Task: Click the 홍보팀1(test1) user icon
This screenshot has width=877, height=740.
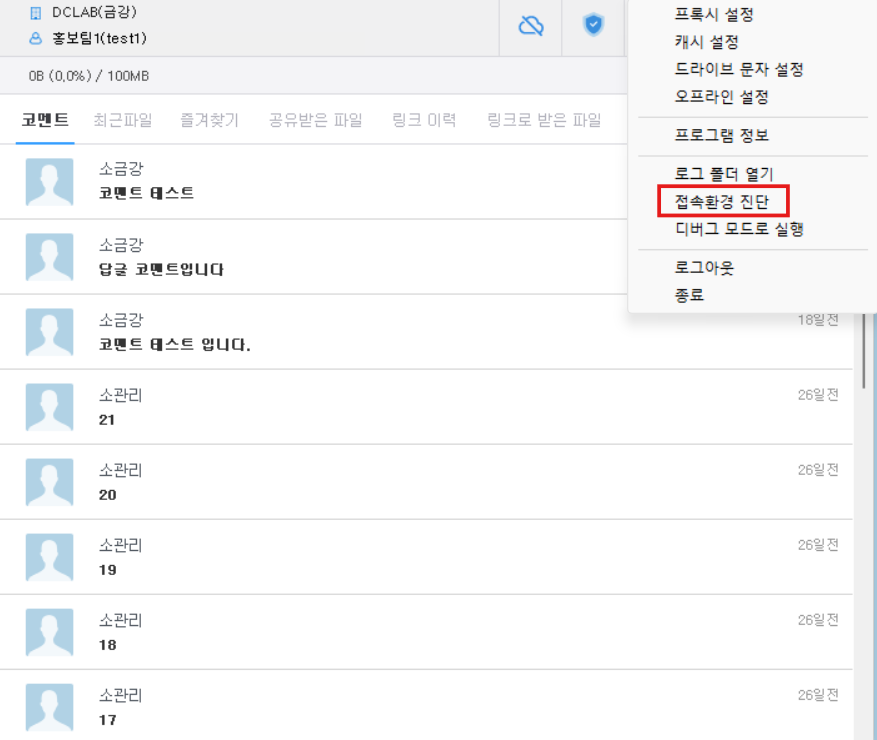Action: point(36,39)
